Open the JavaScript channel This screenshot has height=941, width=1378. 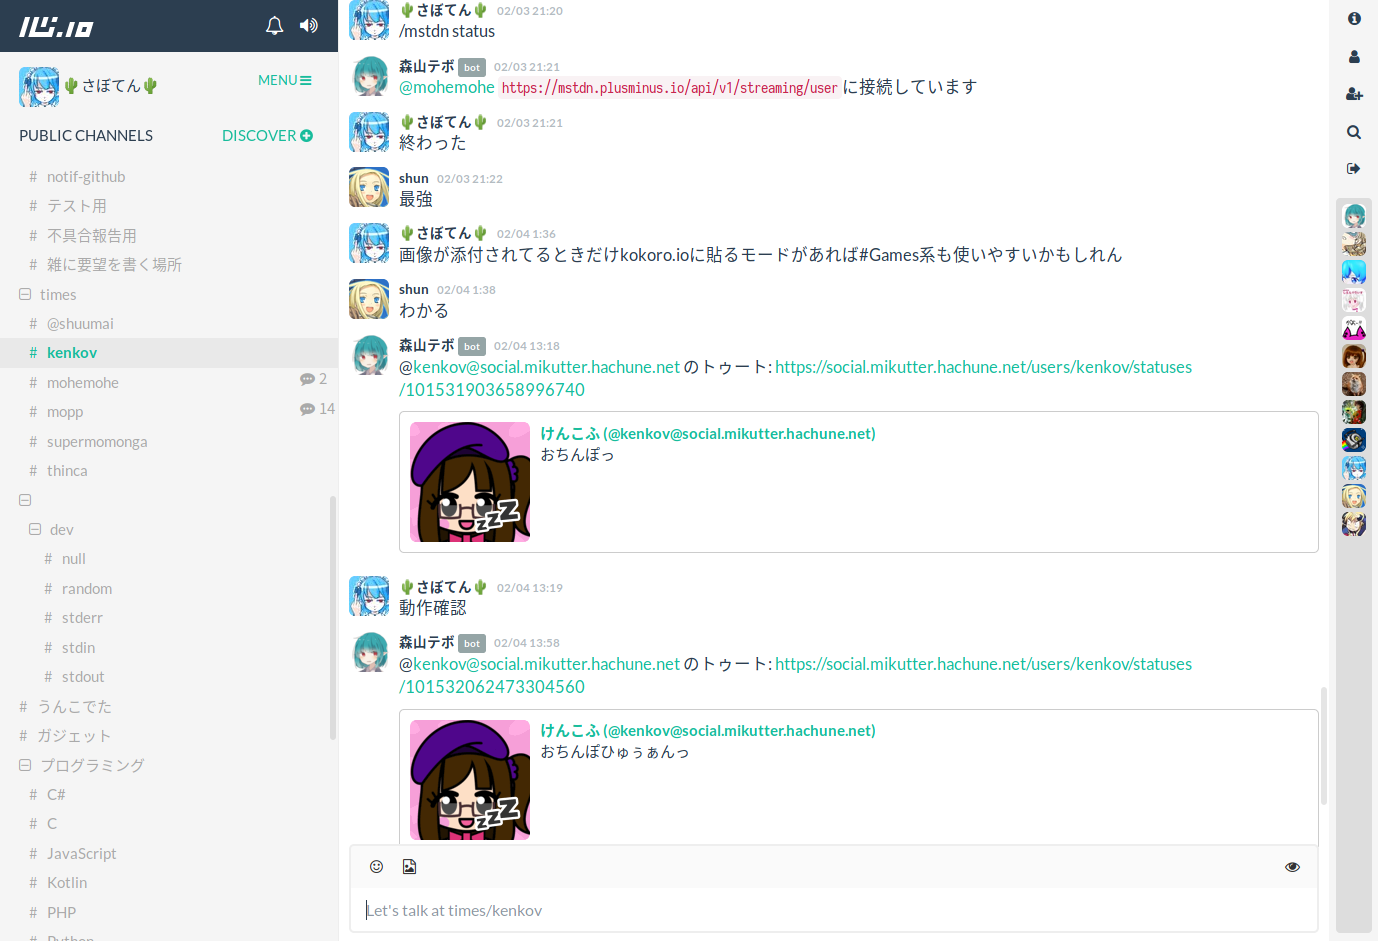[x=81, y=854]
